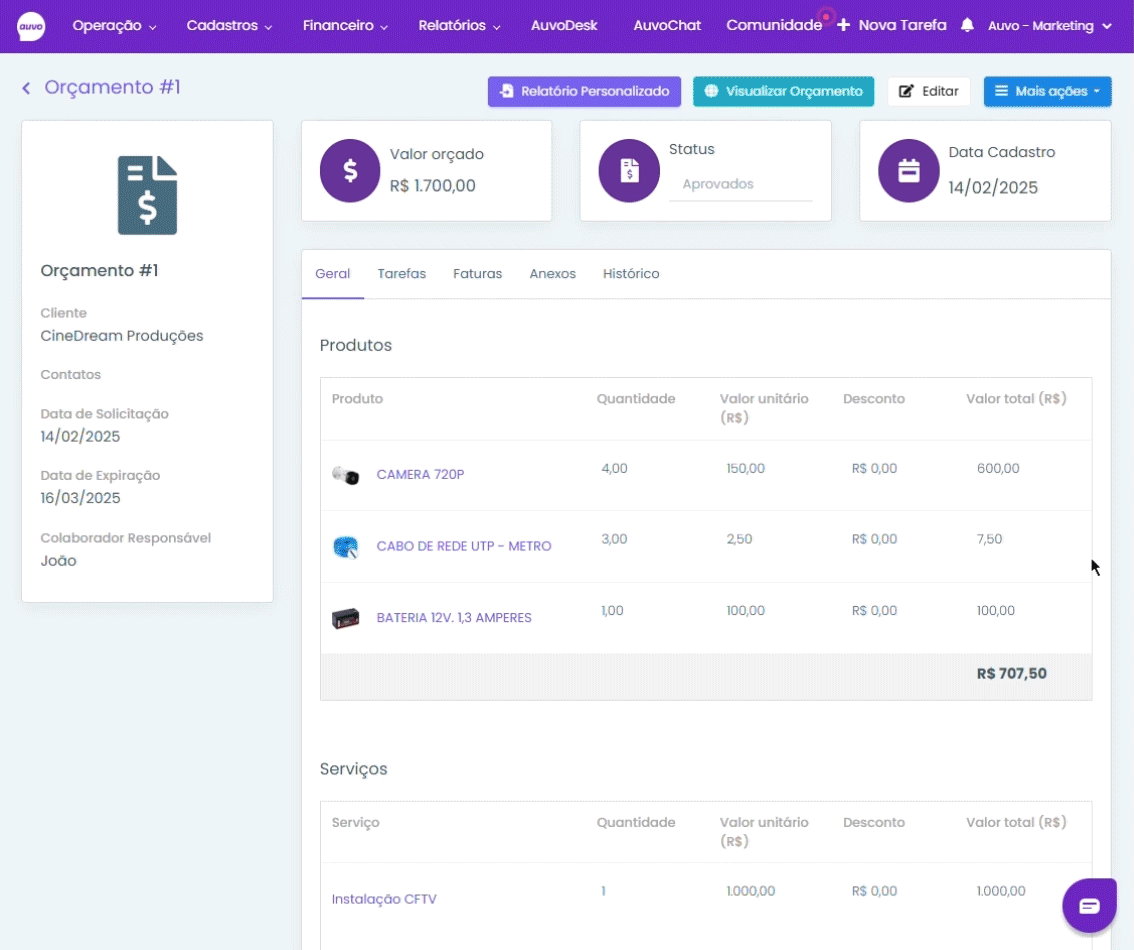
Task: Click the large budget document icon
Action: pos(147,195)
